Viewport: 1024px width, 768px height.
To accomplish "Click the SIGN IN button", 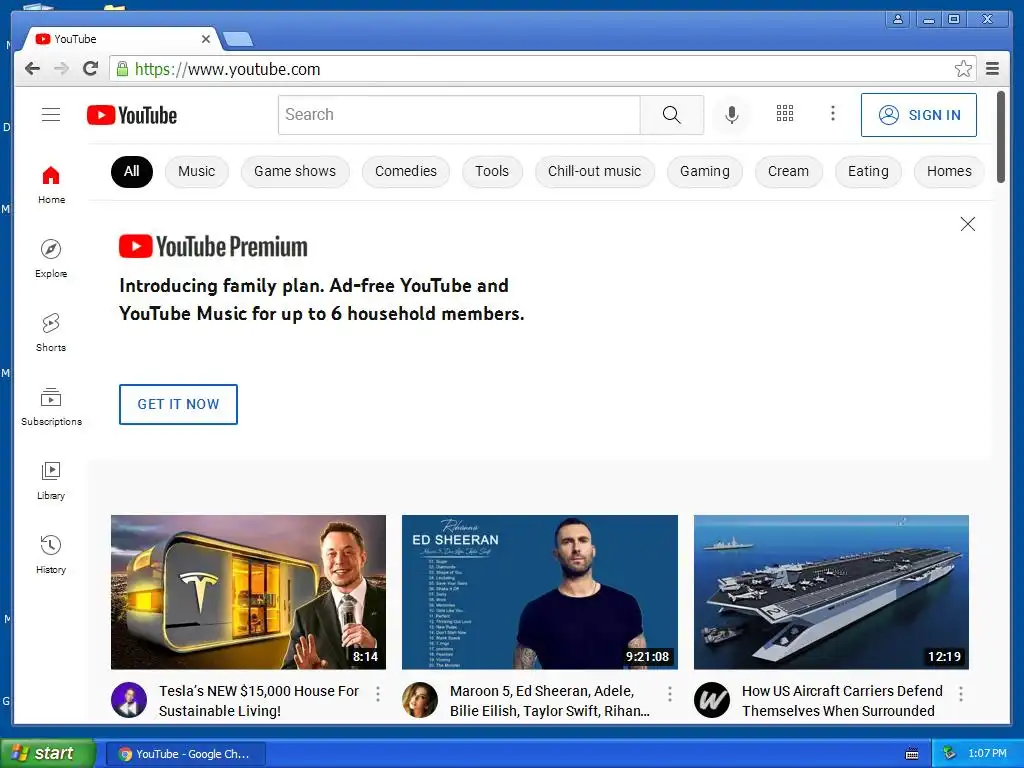I will [x=919, y=115].
